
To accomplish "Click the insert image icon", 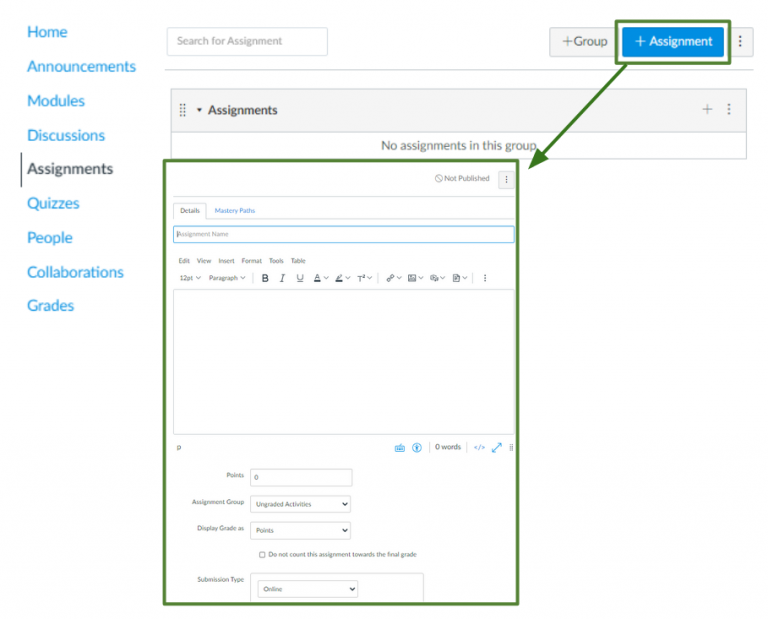I will 412,278.
